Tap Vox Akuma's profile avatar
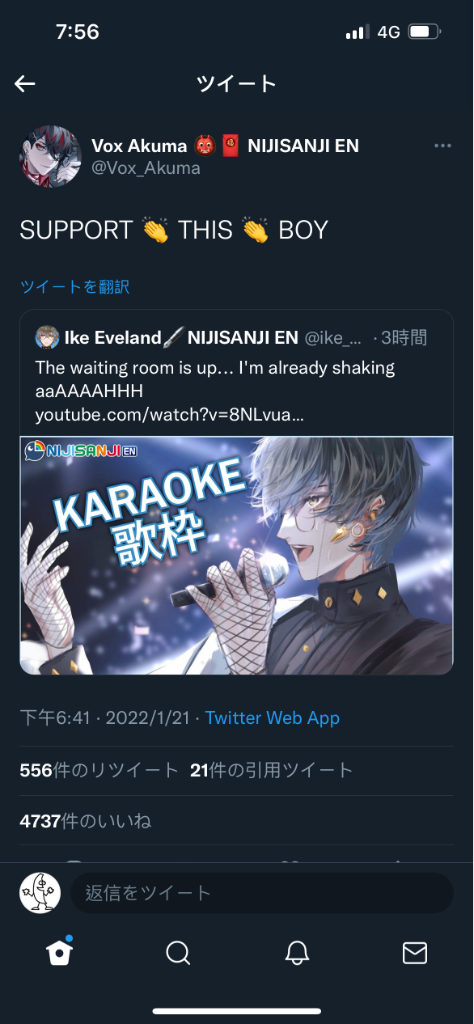Viewport: 474px width, 1024px height. 50,156
